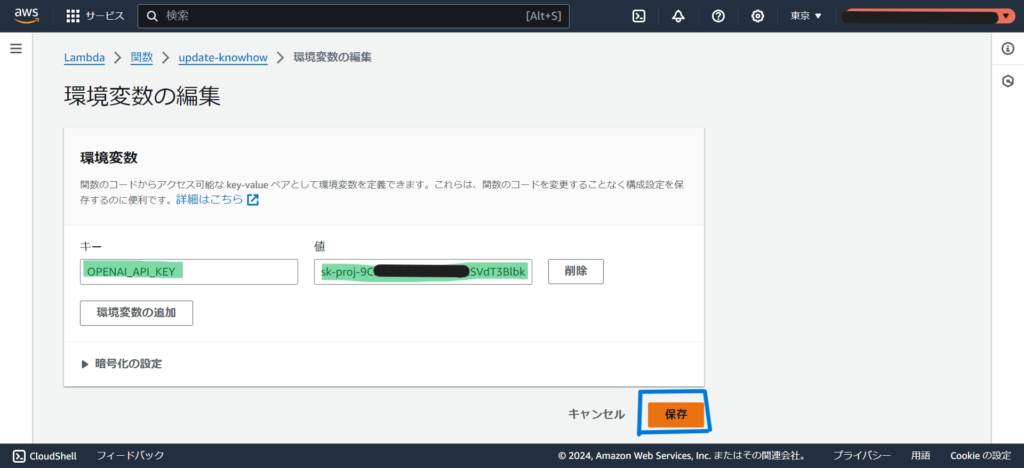Click the AWS logo in header
Image resolution: width=1024 pixels, height=468 pixels.
coord(26,15)
